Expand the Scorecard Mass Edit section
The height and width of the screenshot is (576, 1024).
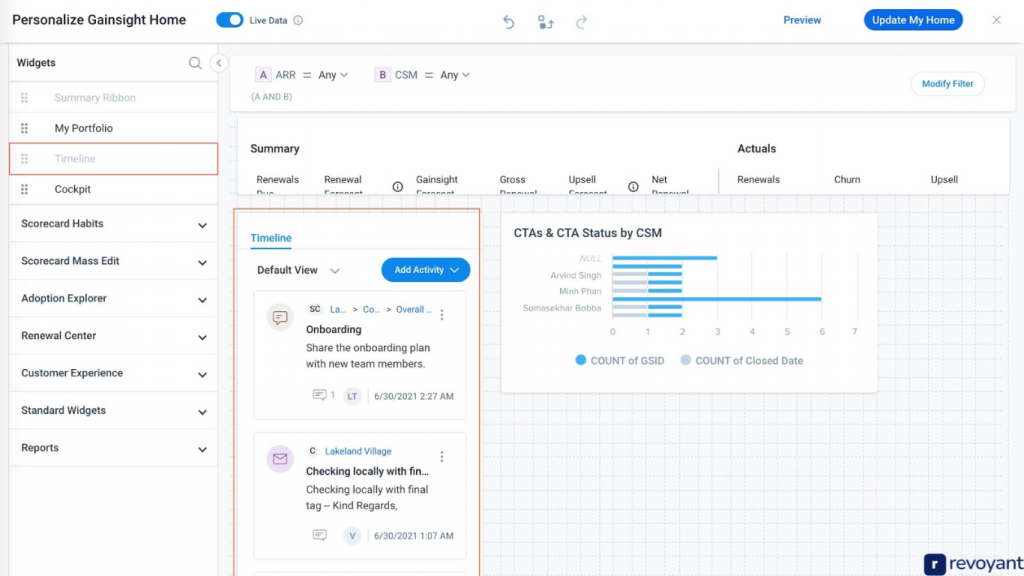114,261
